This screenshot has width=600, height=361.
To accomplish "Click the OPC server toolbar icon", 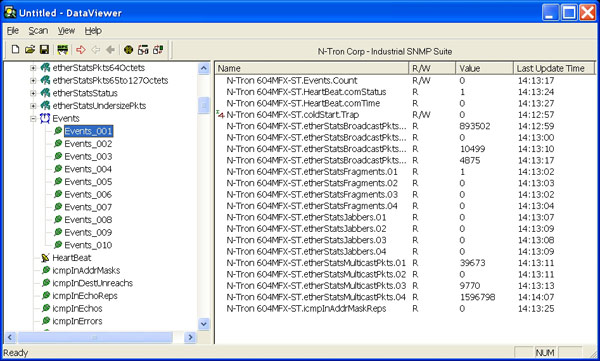I will [62, 49].
